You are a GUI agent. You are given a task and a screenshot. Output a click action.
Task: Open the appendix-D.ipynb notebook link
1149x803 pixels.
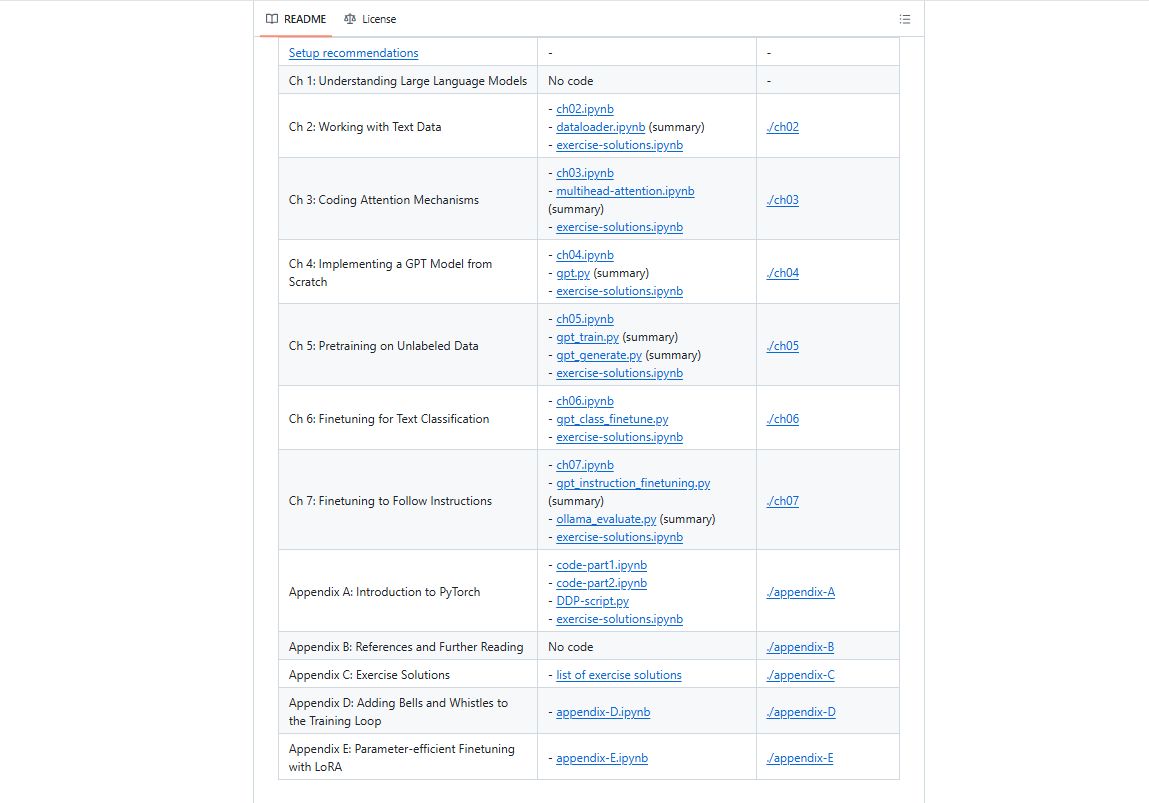(603, 712)
